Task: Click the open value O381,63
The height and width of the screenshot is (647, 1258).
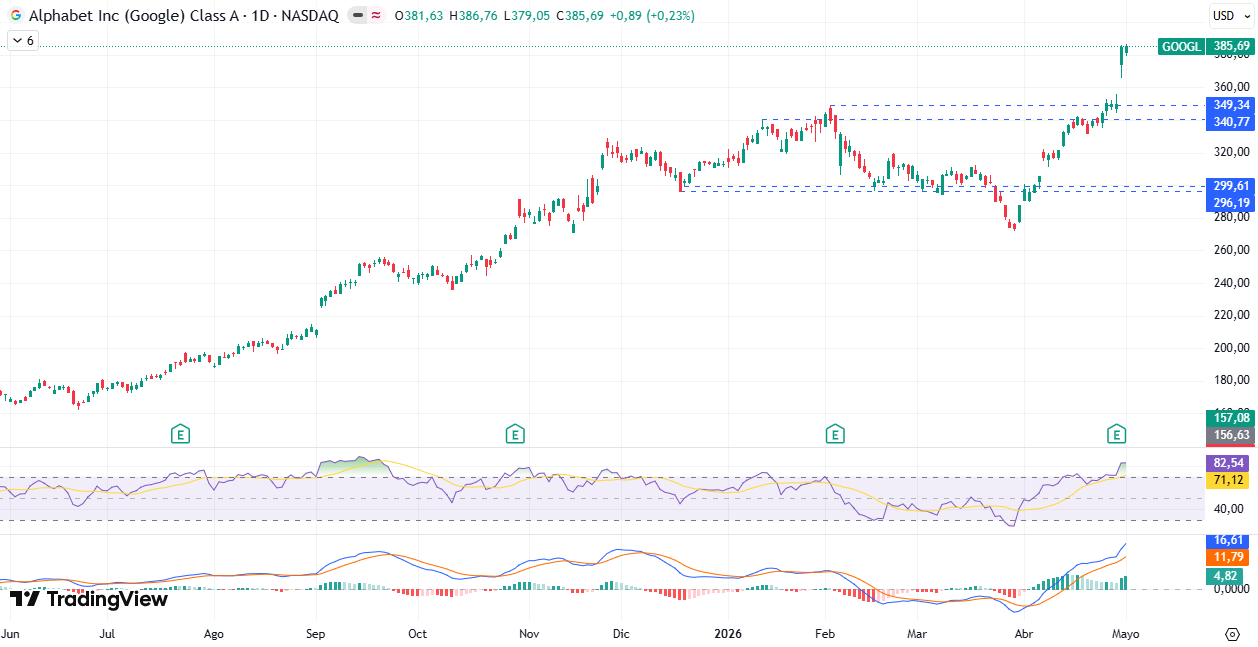Action: pos(420,16)
